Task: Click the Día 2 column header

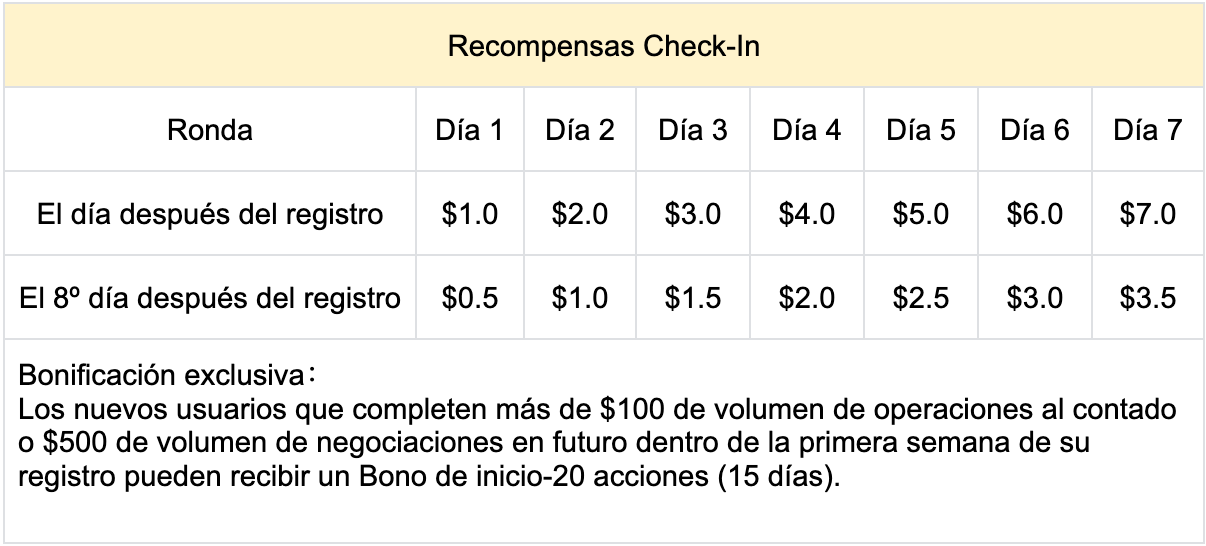Action: tap(580, 130)
